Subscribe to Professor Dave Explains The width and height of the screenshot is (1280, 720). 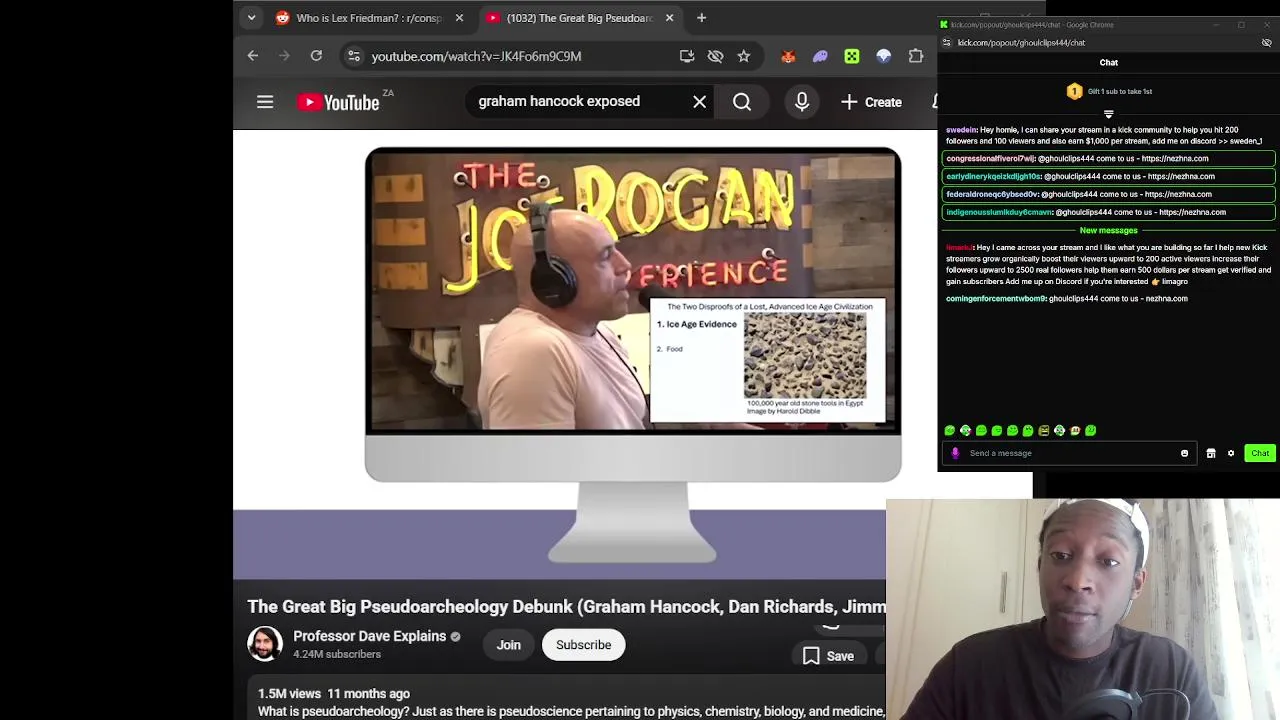click(x=583, y=645)
